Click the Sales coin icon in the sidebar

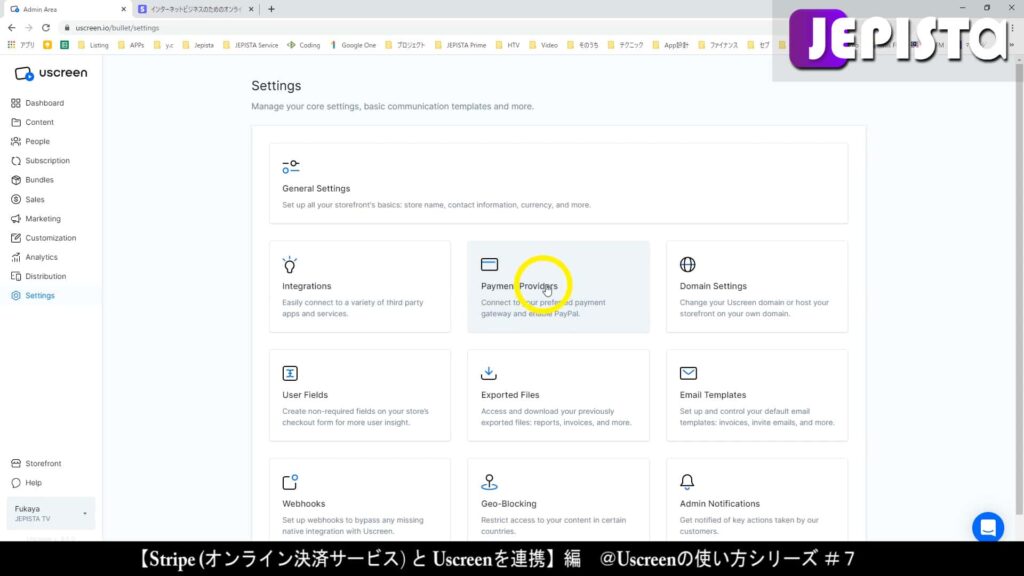(16, 199)
